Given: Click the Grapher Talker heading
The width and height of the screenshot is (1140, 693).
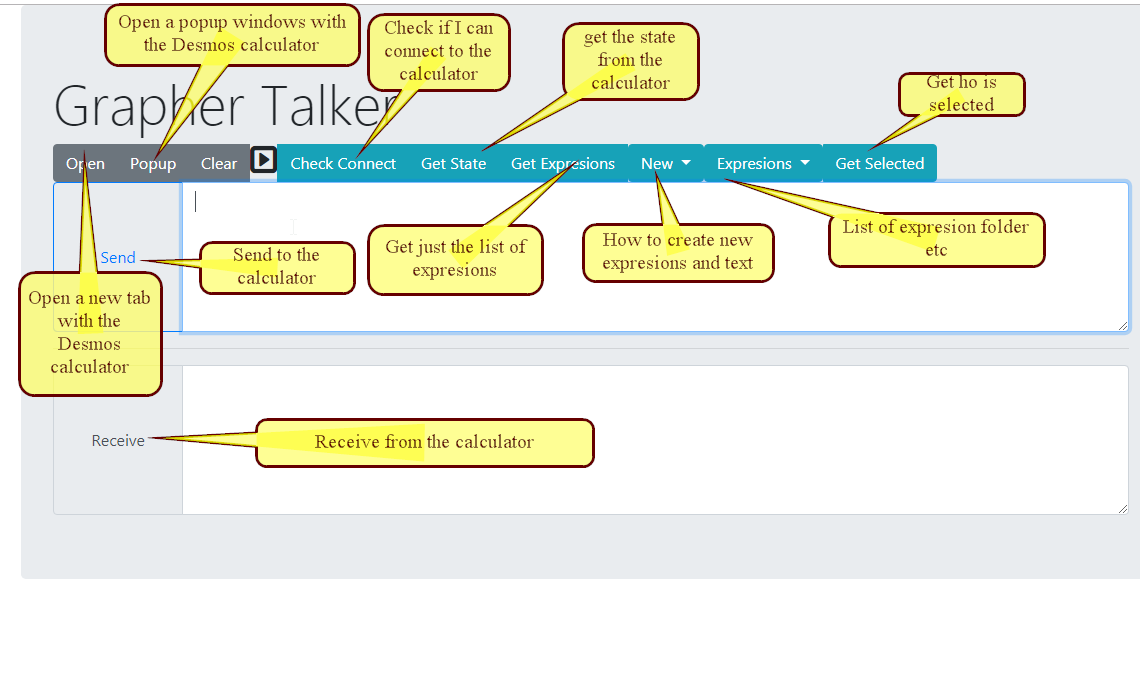Looking at the screenshot, I should pos(228,106).
